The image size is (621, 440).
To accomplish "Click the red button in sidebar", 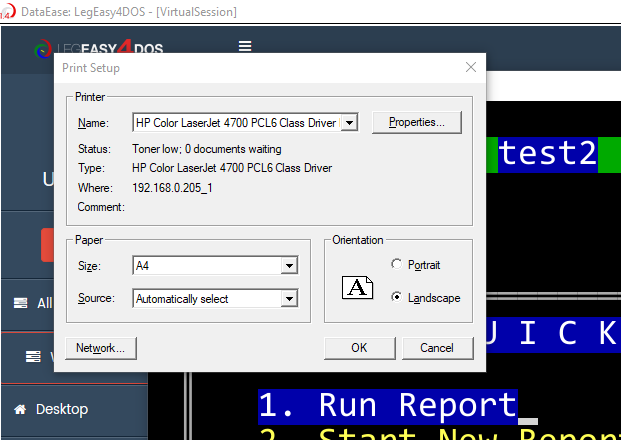I will (47, 245).
